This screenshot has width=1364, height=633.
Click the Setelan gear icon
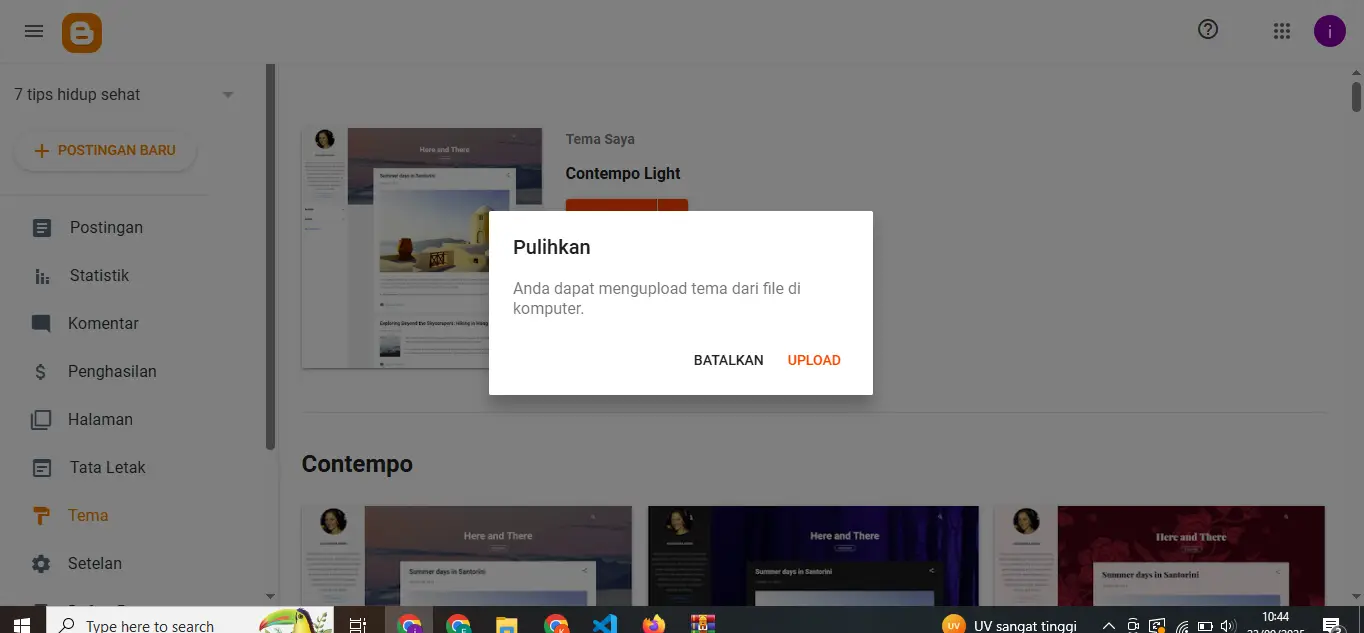41,564
